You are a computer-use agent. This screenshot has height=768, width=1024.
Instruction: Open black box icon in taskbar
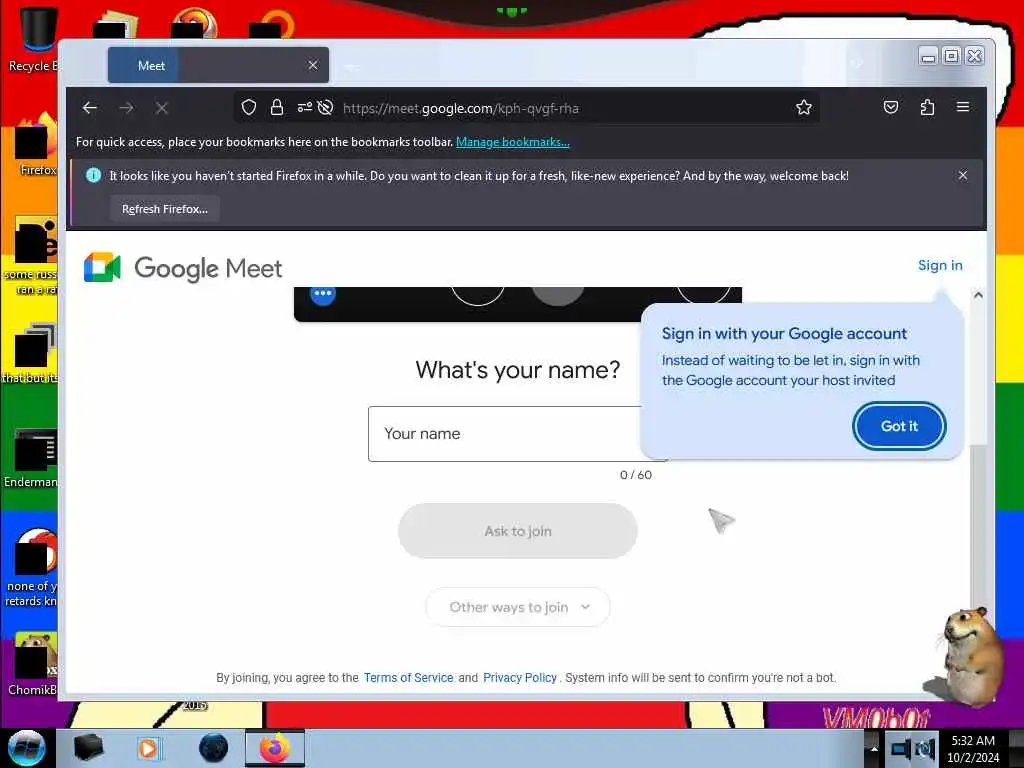click(88, 748)
